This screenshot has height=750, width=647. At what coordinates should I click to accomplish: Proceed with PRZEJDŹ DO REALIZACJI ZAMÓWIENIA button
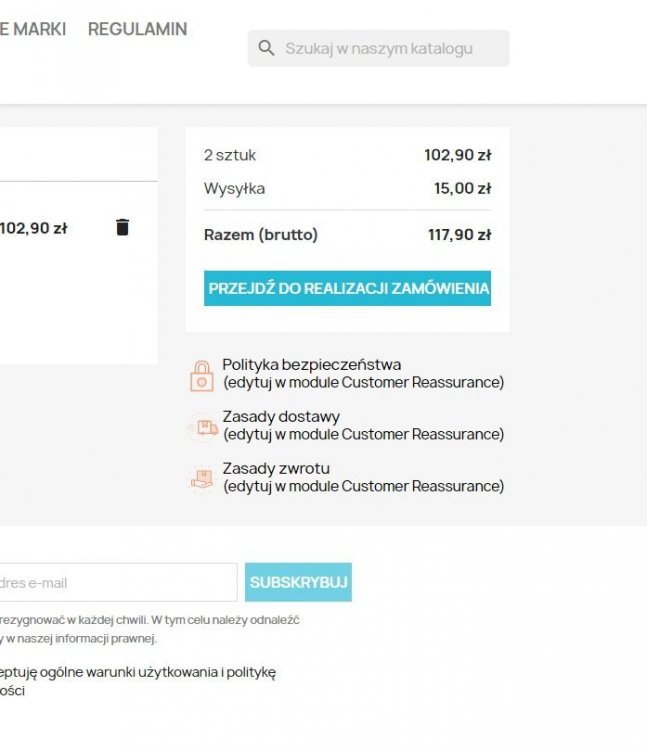(347, 288)
